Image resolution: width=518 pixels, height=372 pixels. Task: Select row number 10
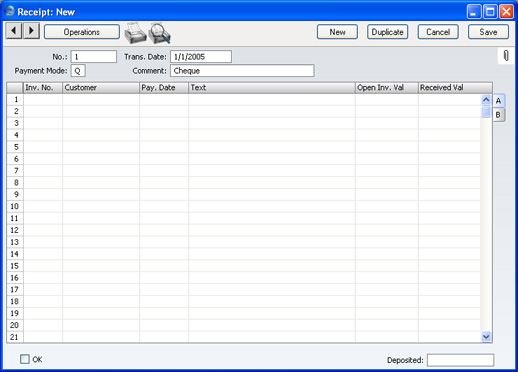coord(15,206)
